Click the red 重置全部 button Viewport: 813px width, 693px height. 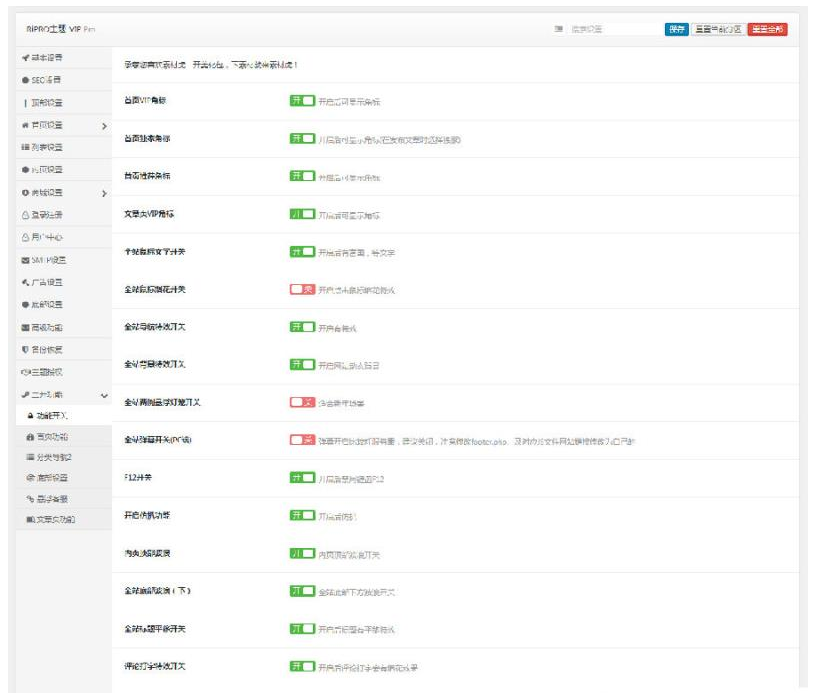[767, 29]
